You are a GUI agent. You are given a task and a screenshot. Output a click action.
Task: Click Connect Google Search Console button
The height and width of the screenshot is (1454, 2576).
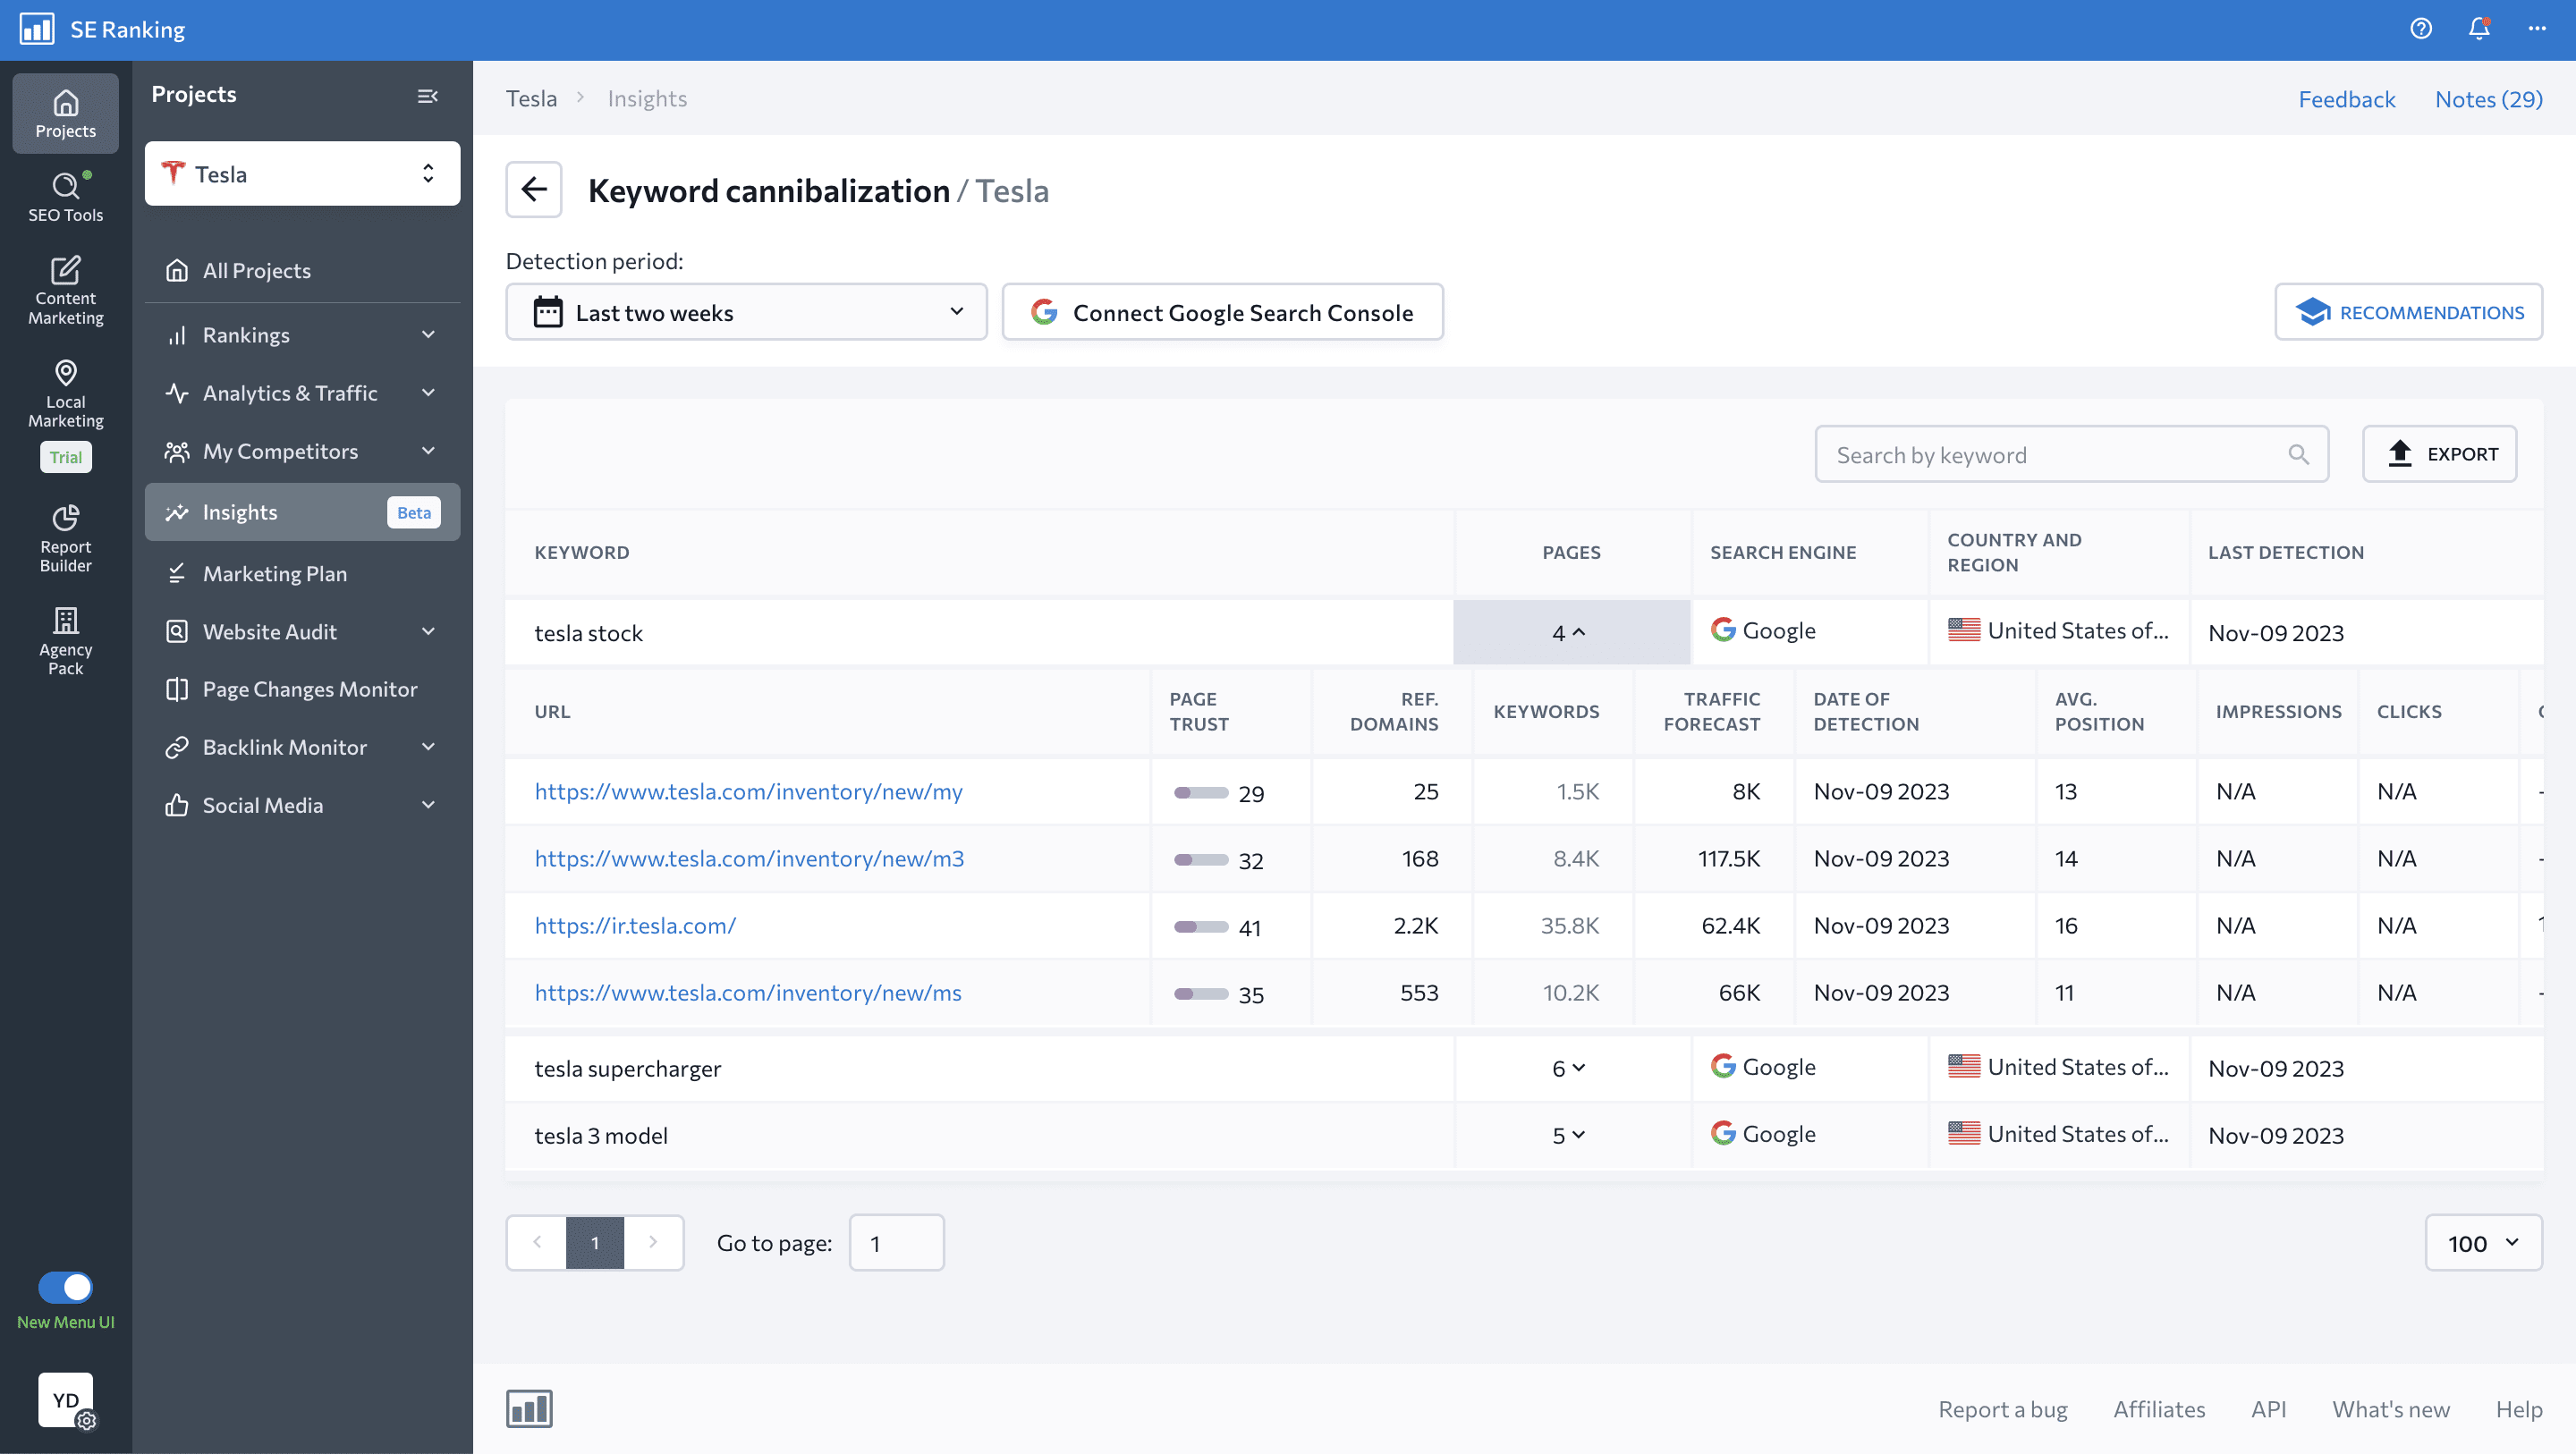pos(1222,312)
